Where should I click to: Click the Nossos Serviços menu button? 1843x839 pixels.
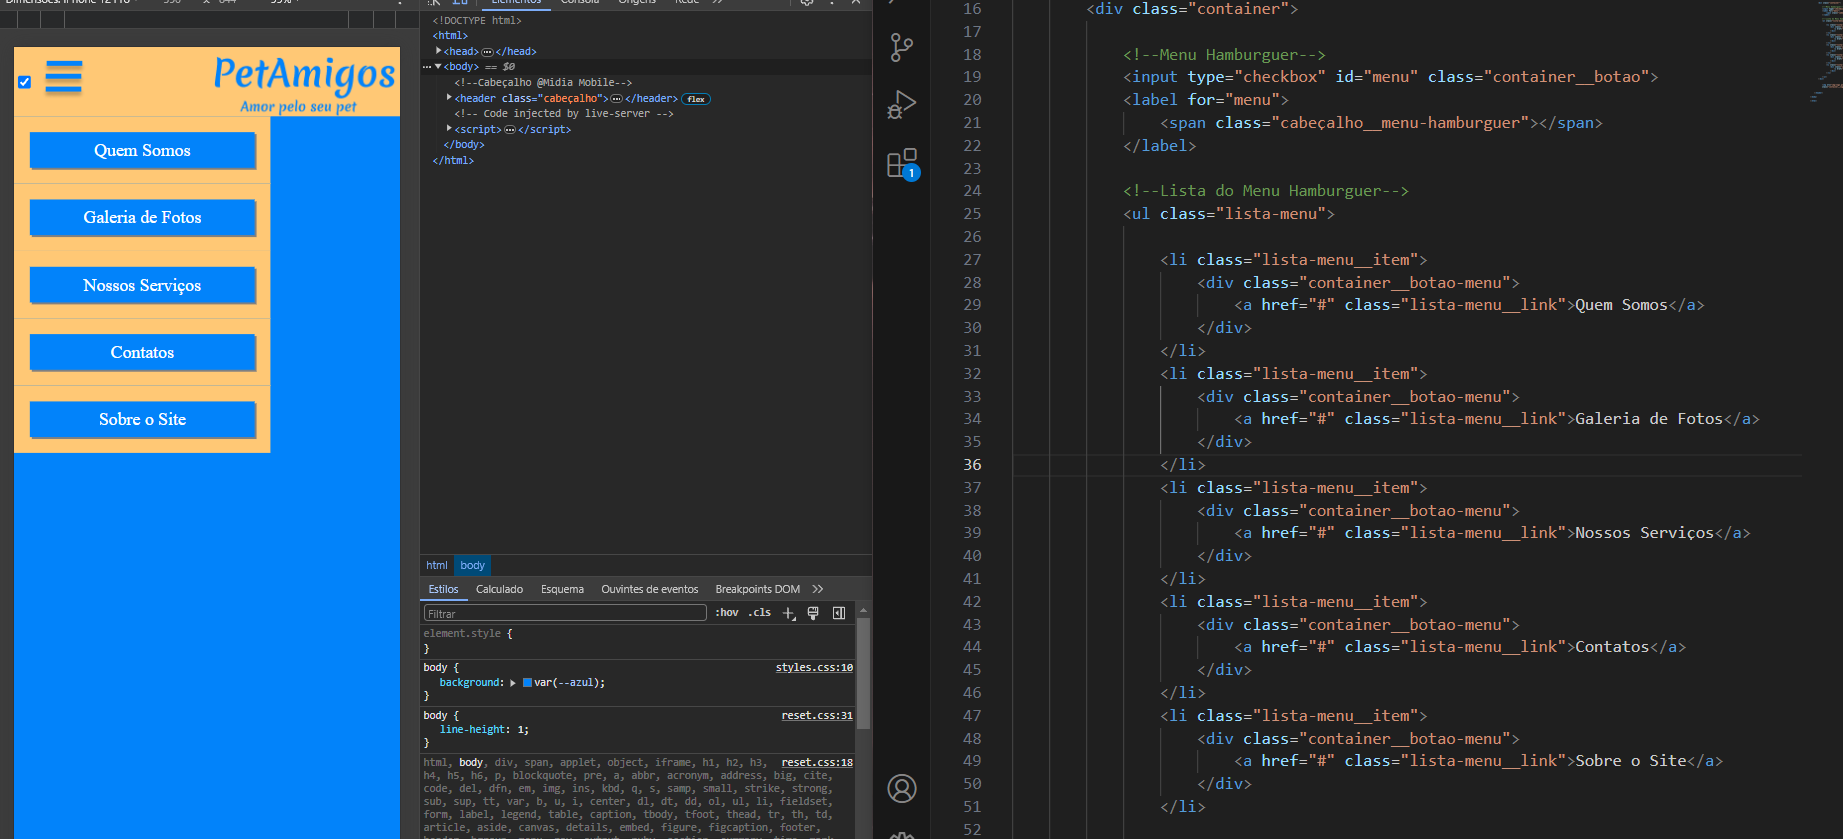tap(142, 285)
